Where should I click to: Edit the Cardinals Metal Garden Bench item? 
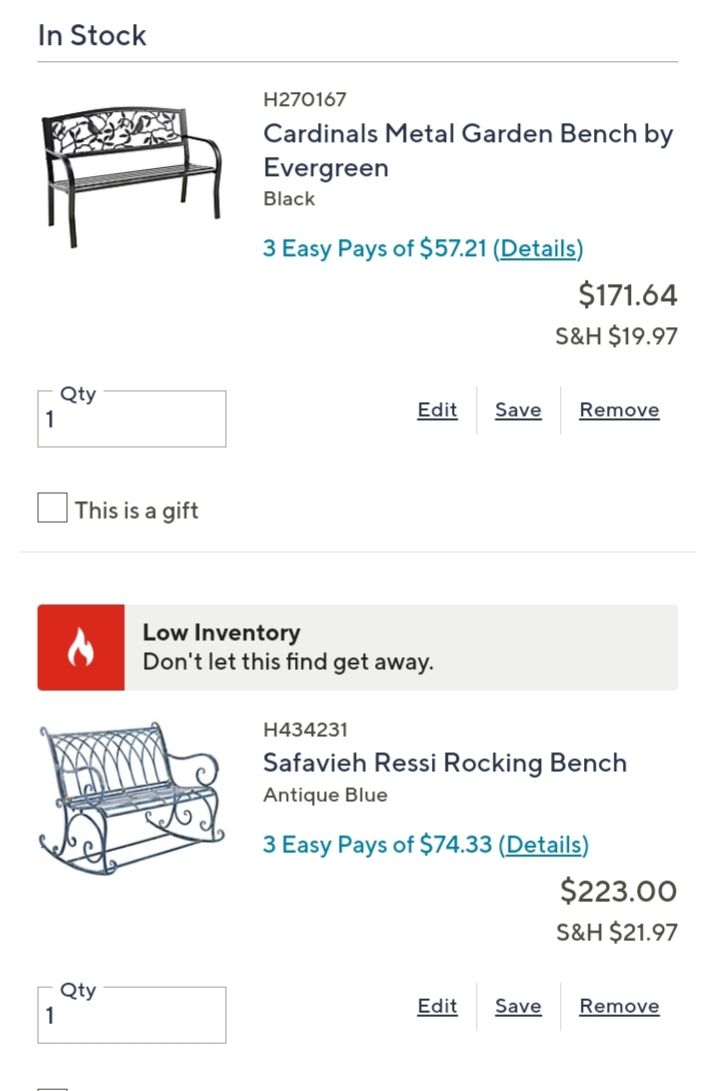436,410
